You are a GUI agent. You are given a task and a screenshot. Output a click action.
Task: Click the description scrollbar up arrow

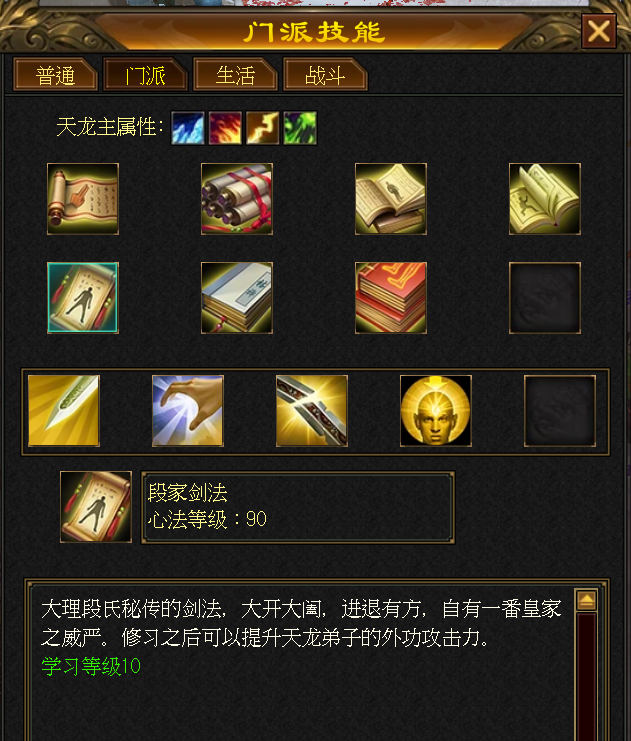click(x=586, y=600)
